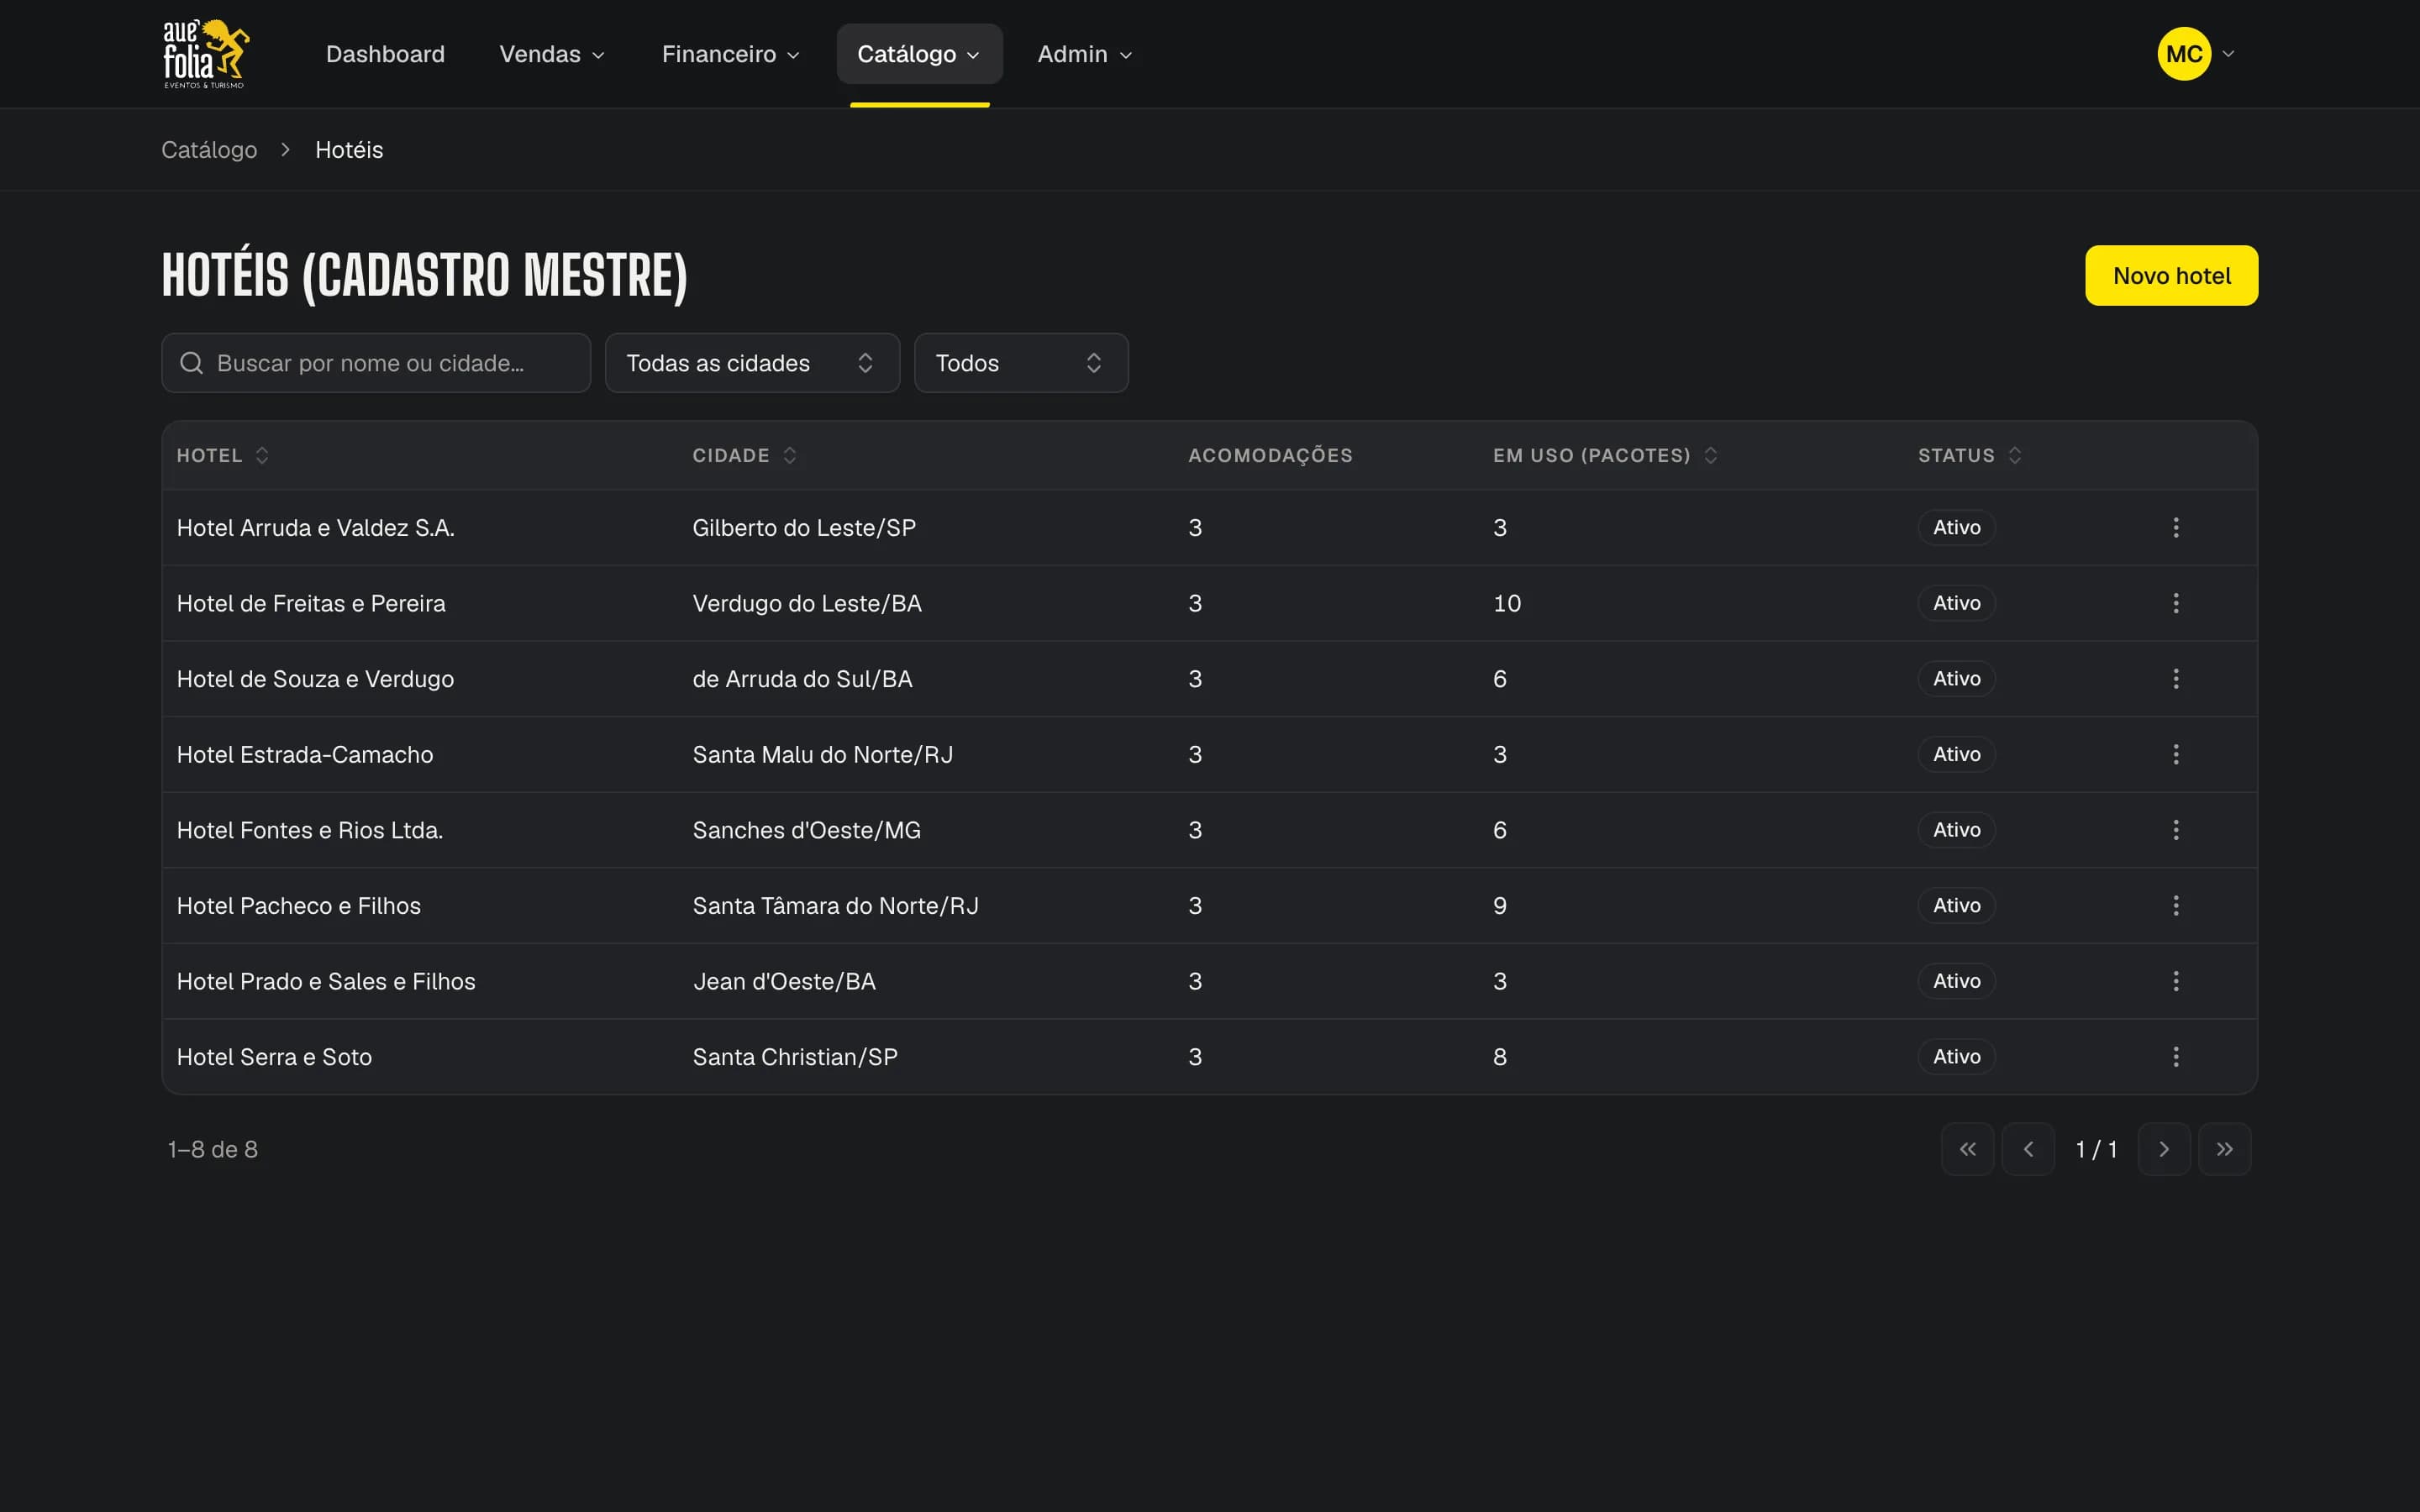Sort table by Status column
This screenshot has height=1512, width=2420.
coord(1969,455)
